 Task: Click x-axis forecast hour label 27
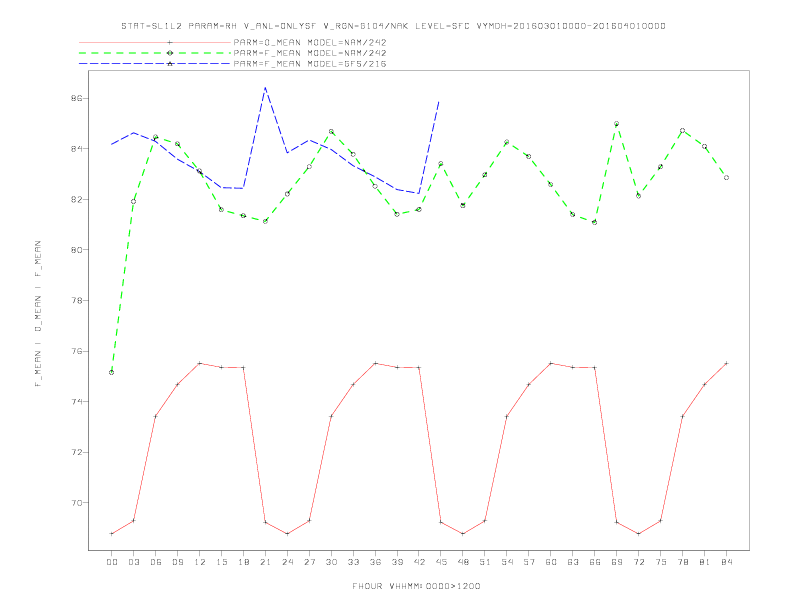pos(309,562)
